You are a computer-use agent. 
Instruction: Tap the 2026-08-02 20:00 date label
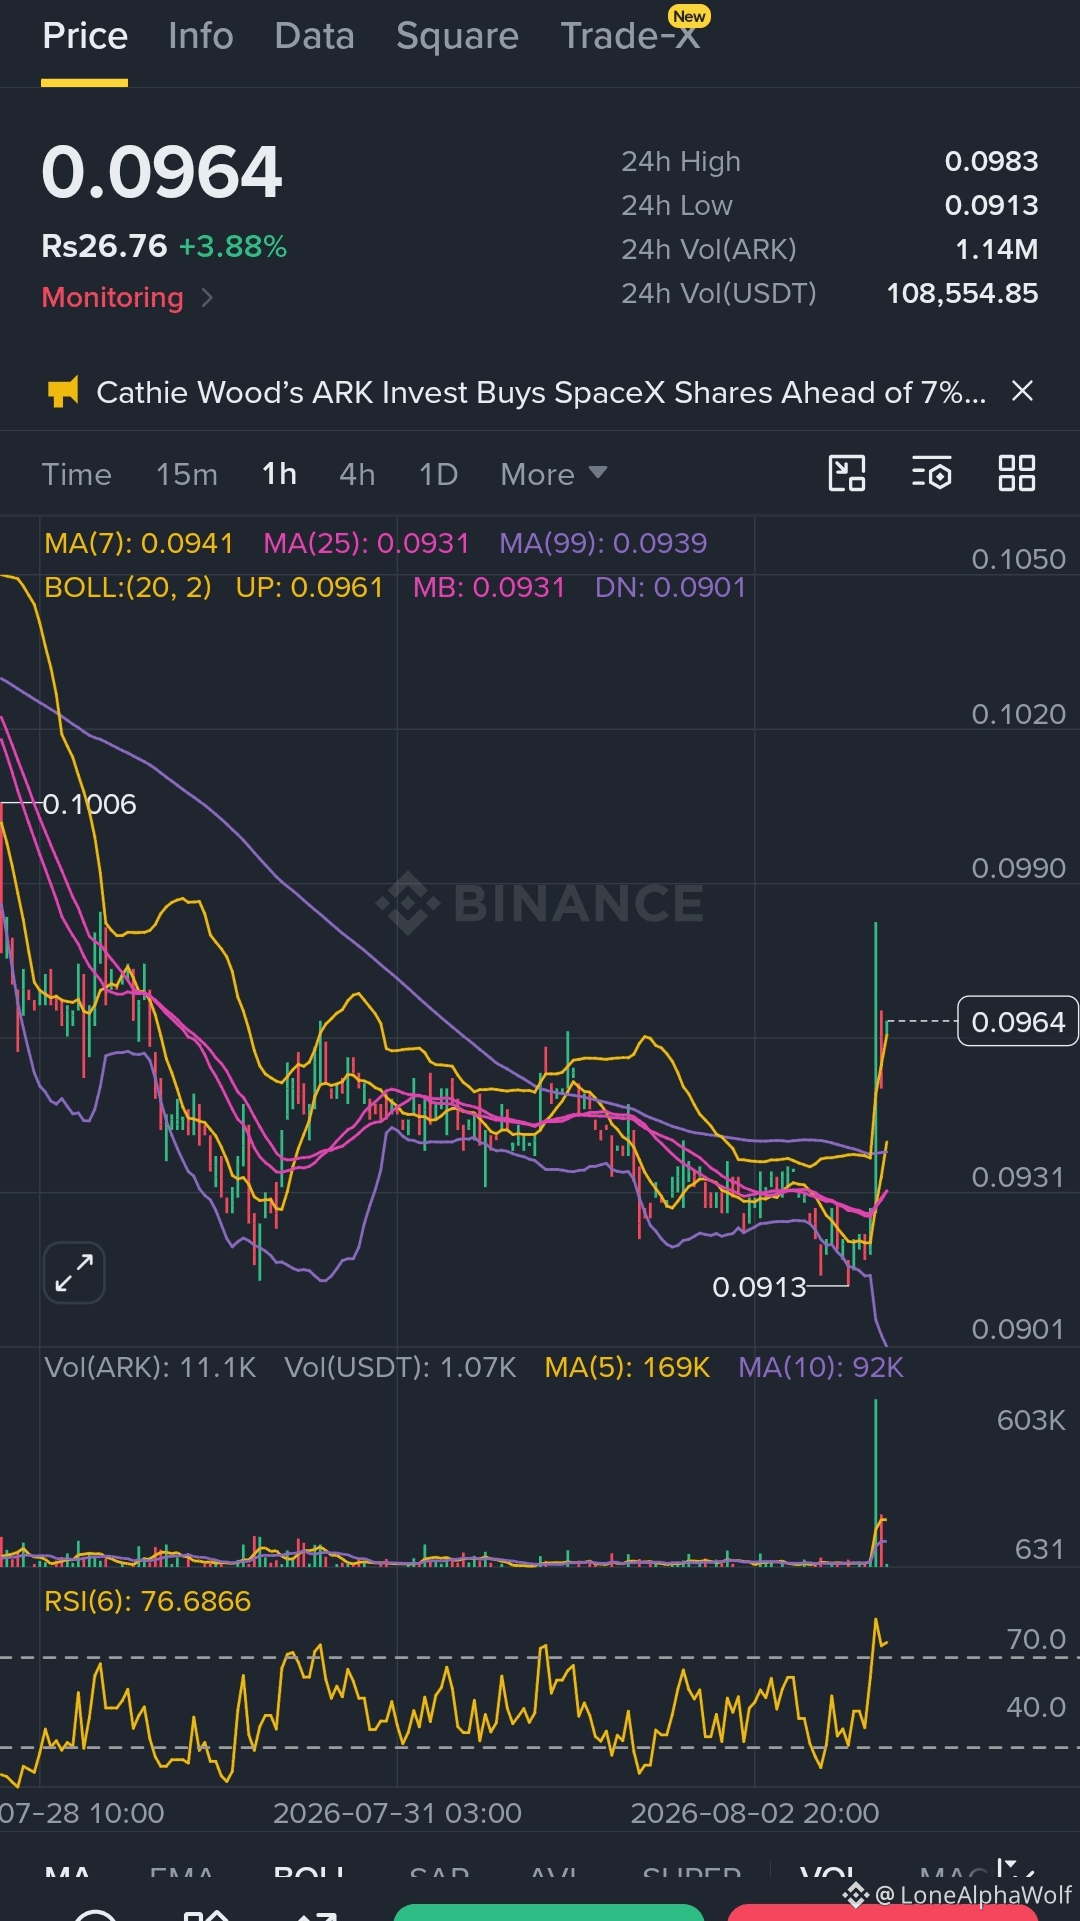click(x=755, y=1813)
